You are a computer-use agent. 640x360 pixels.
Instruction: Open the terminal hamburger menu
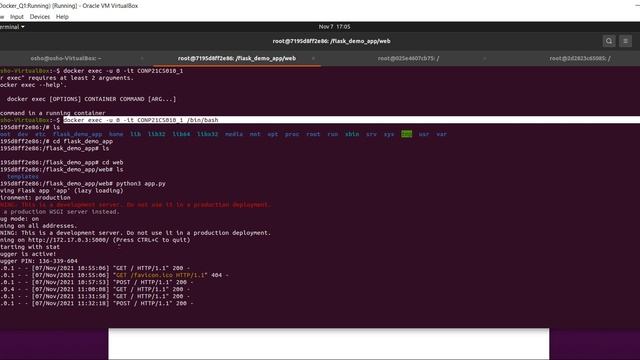coord(625,41)
